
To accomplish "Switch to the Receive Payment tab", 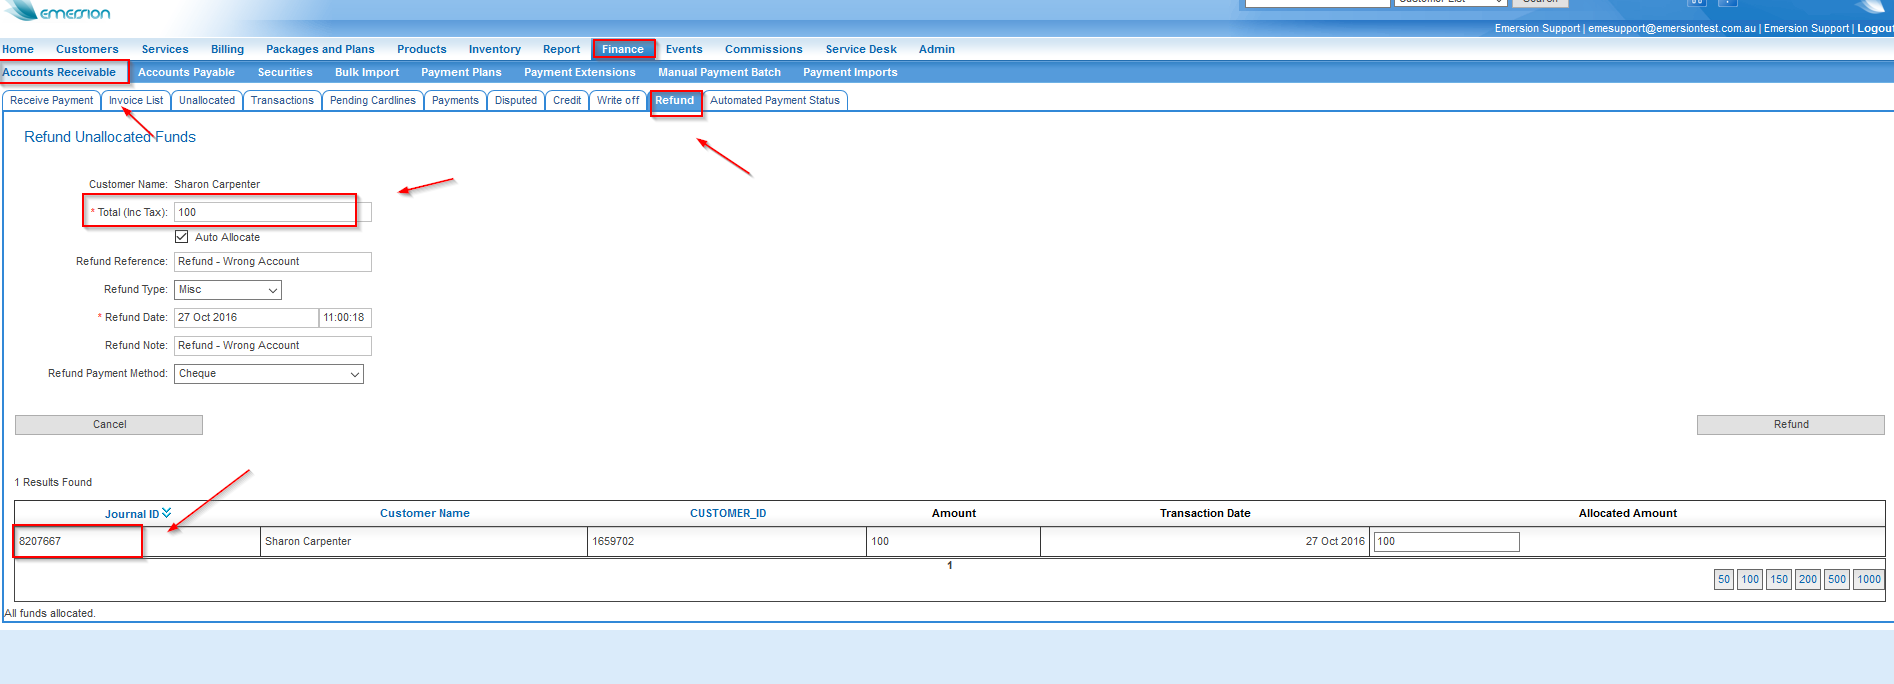I will pos(51,100).
